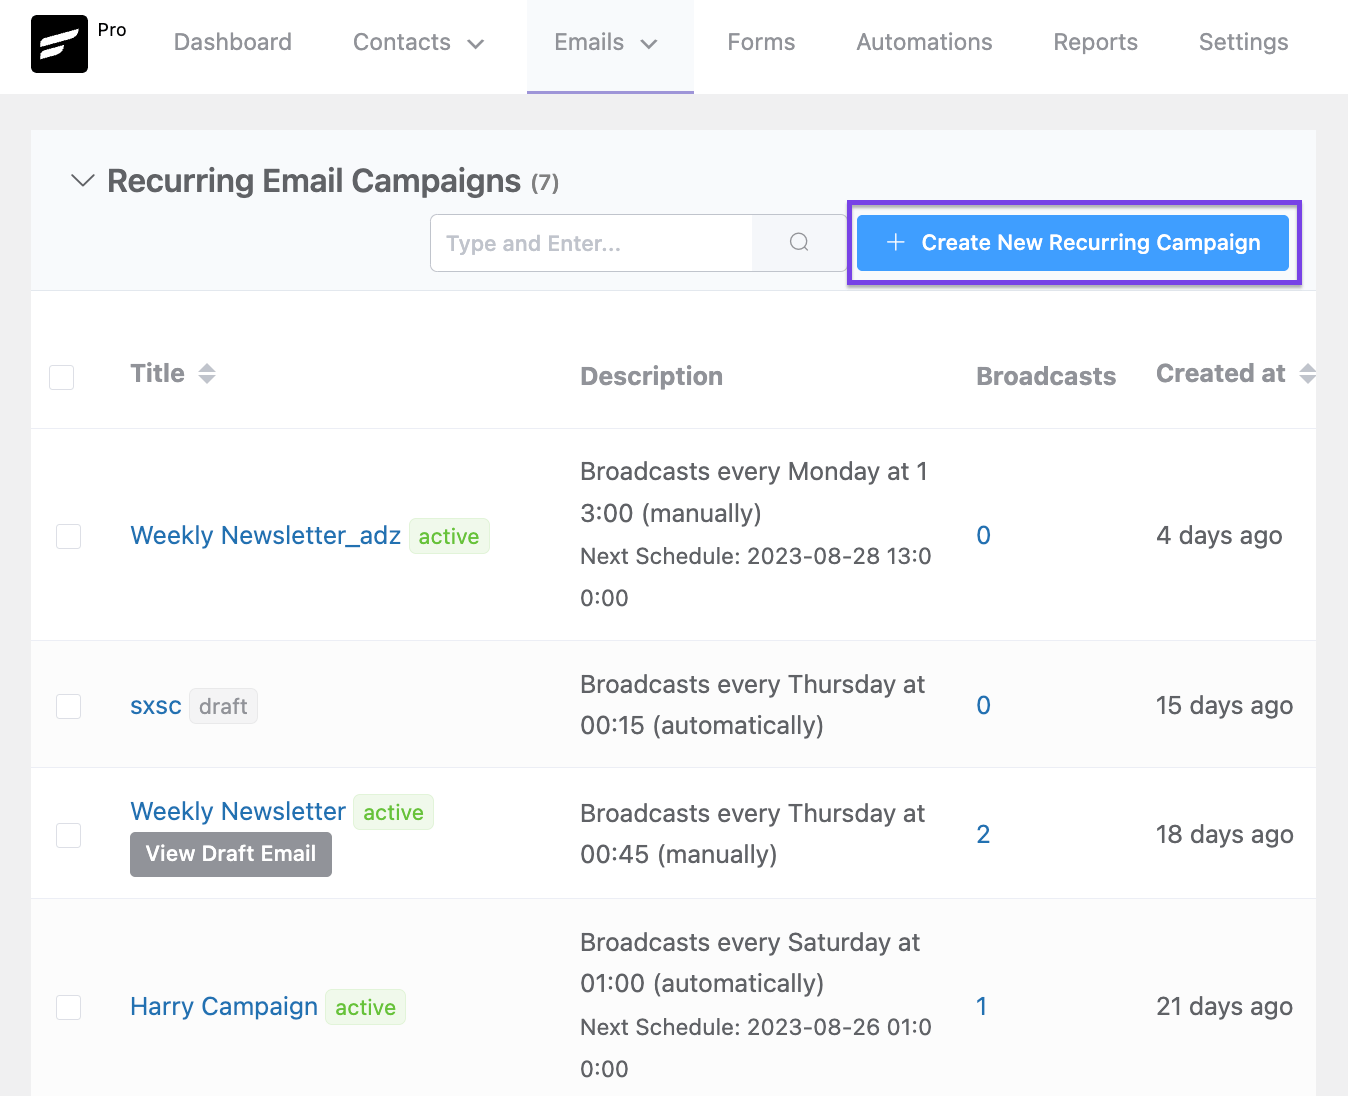
Task: Toggle the select-all campaigns checkbox
Action: (62, 377)
